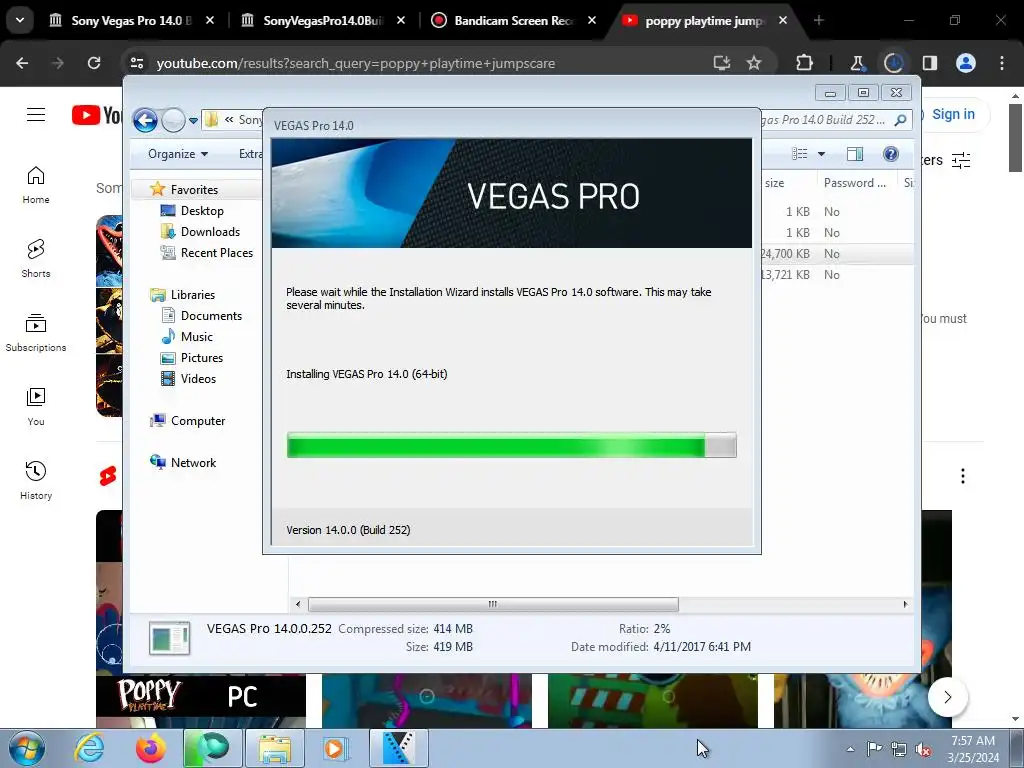Bookmark this page with the star icon
The width and height of the screenshot is (1024, 768).
[754, 63]
